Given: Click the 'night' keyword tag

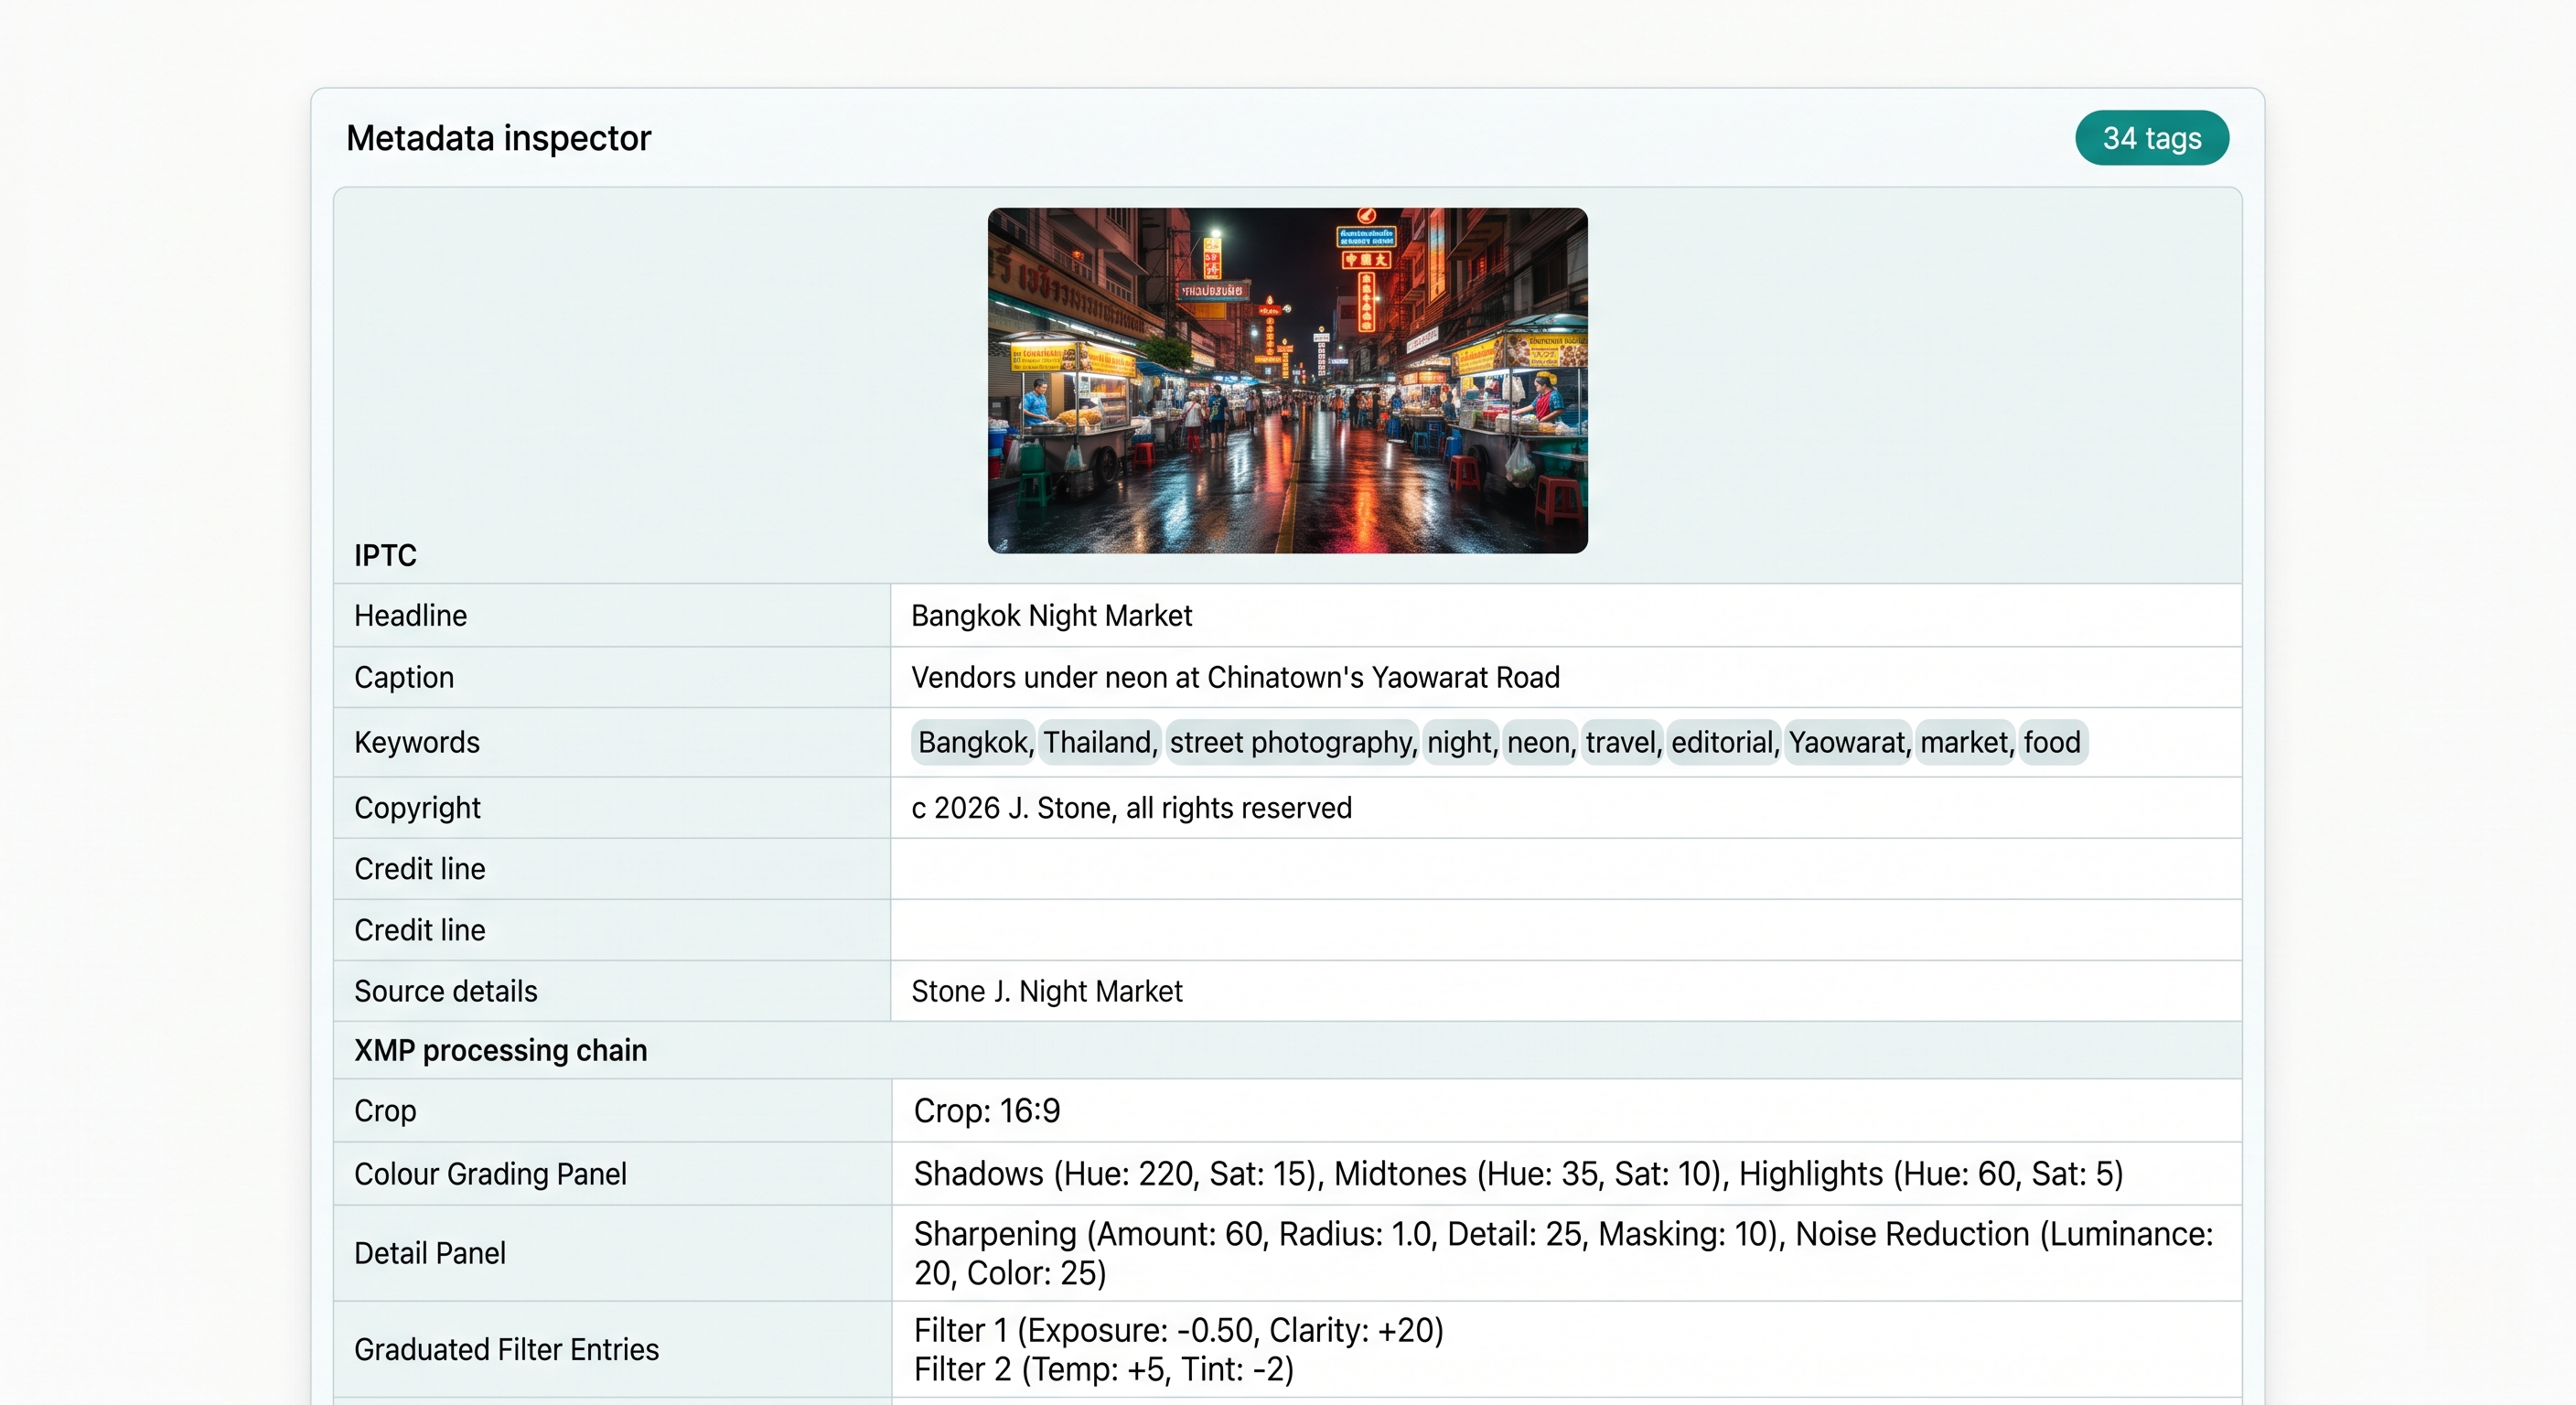Looking at the screenshot, I should point(1460,742).
